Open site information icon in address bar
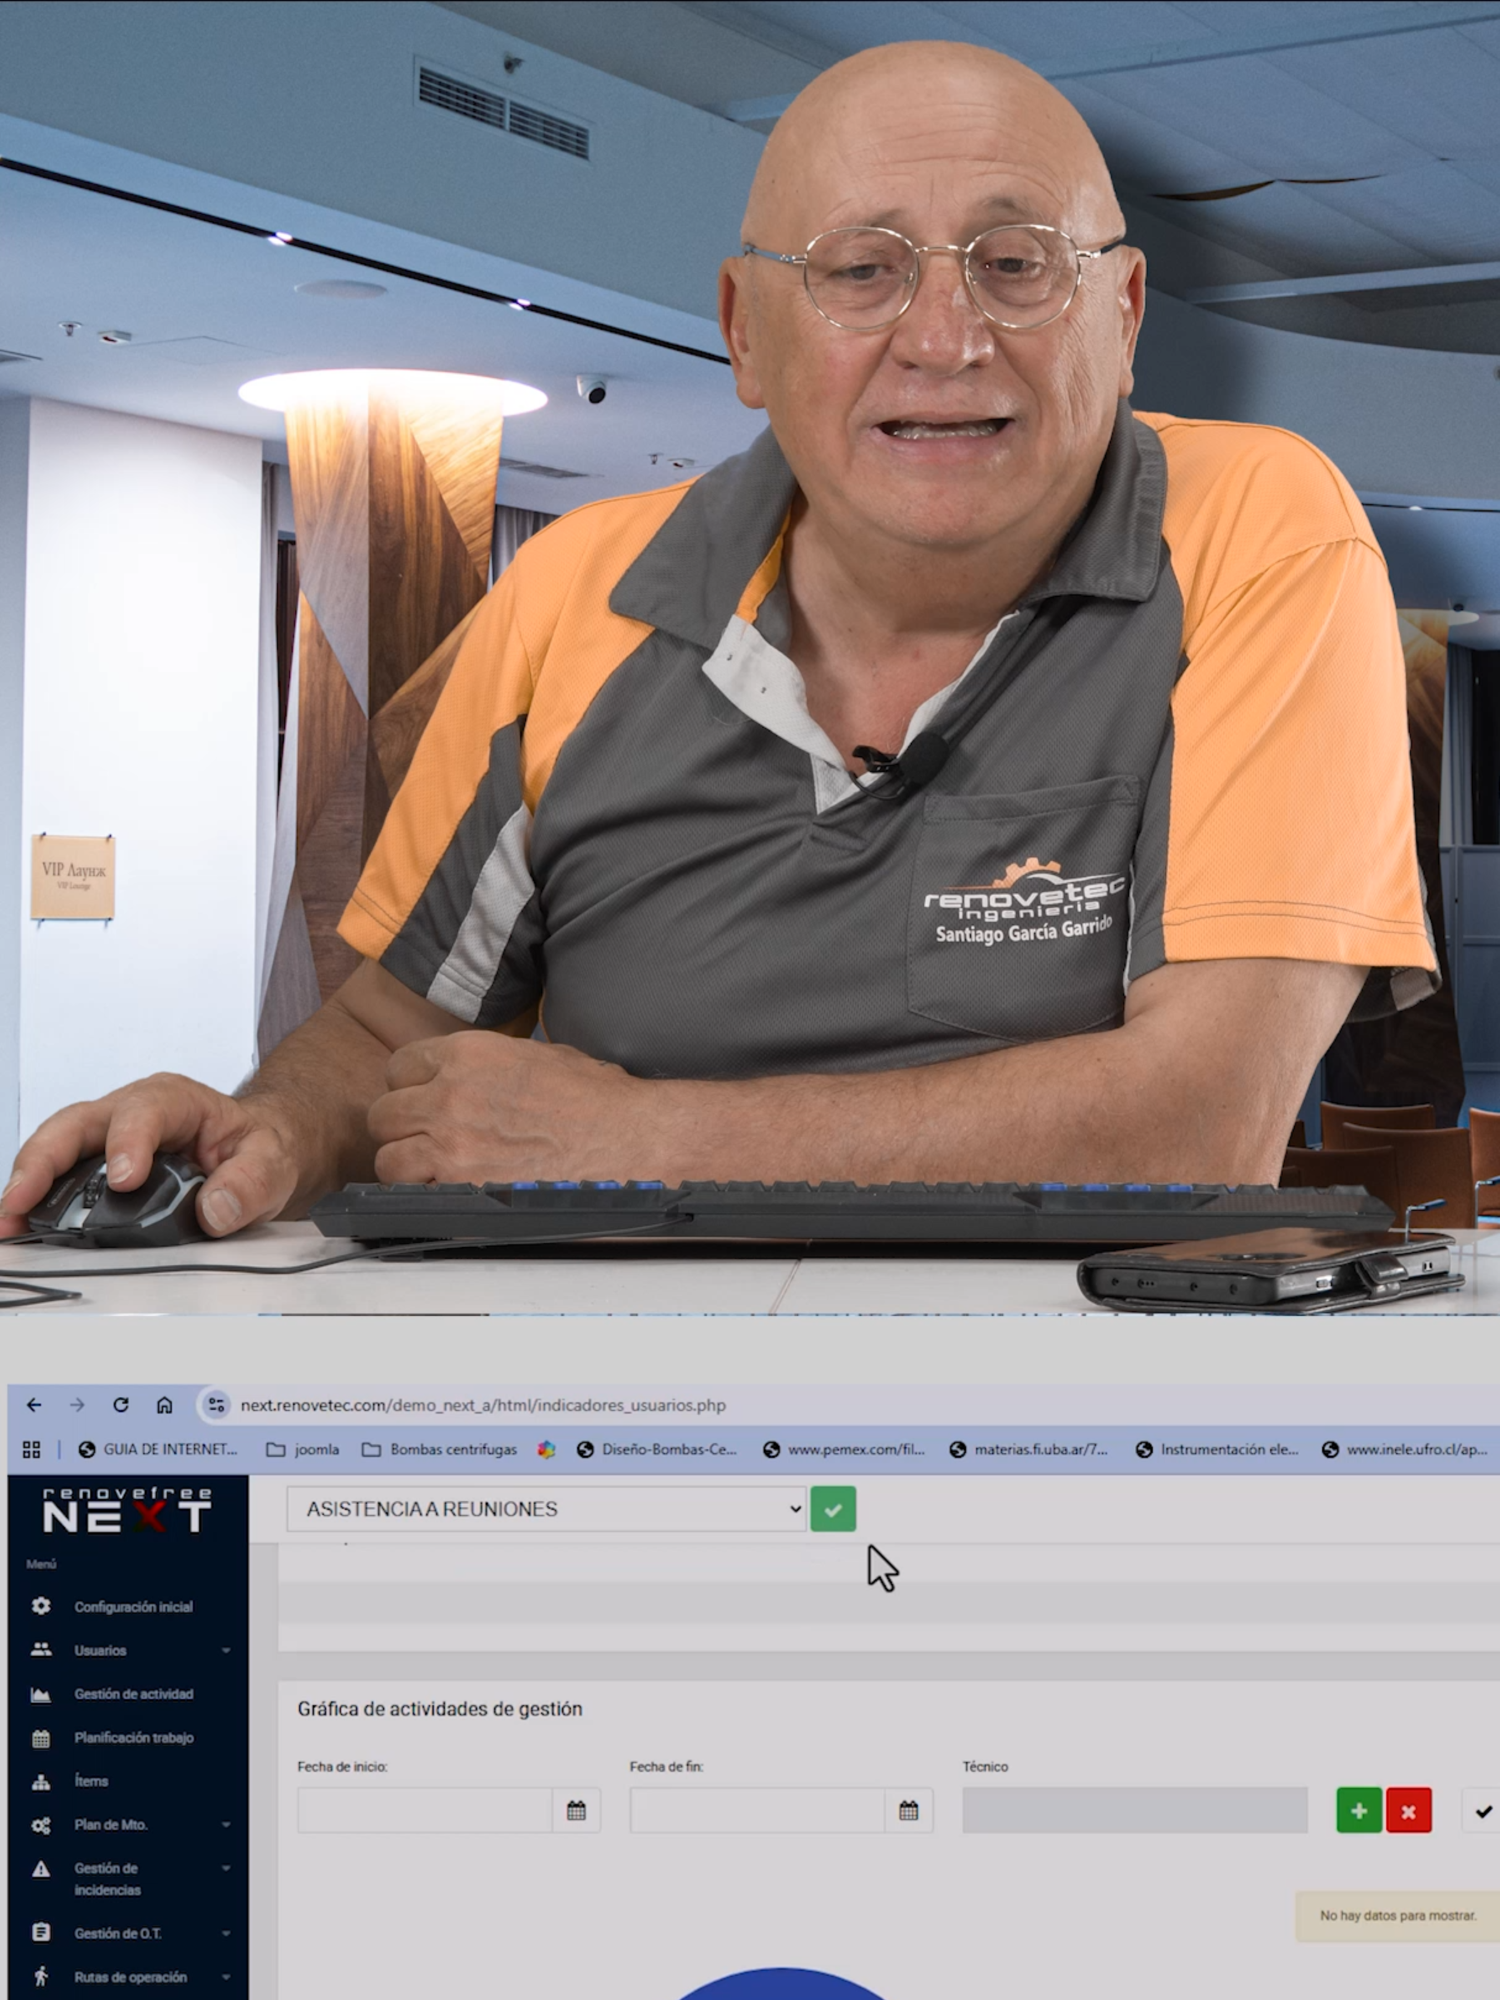 (x=215, y=1405)
